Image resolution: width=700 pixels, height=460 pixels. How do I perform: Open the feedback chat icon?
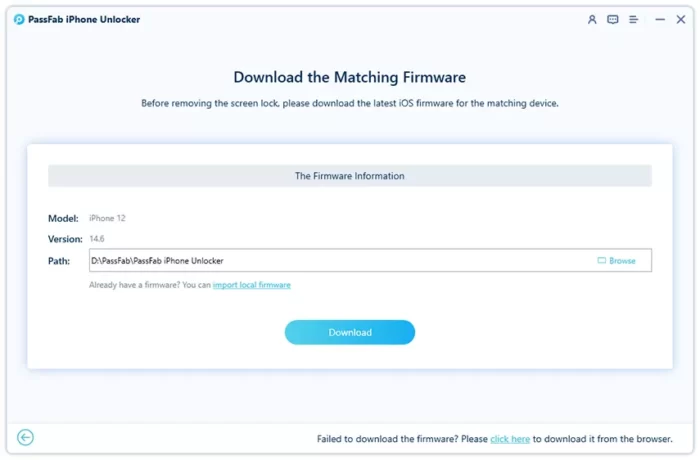[612, 19]
